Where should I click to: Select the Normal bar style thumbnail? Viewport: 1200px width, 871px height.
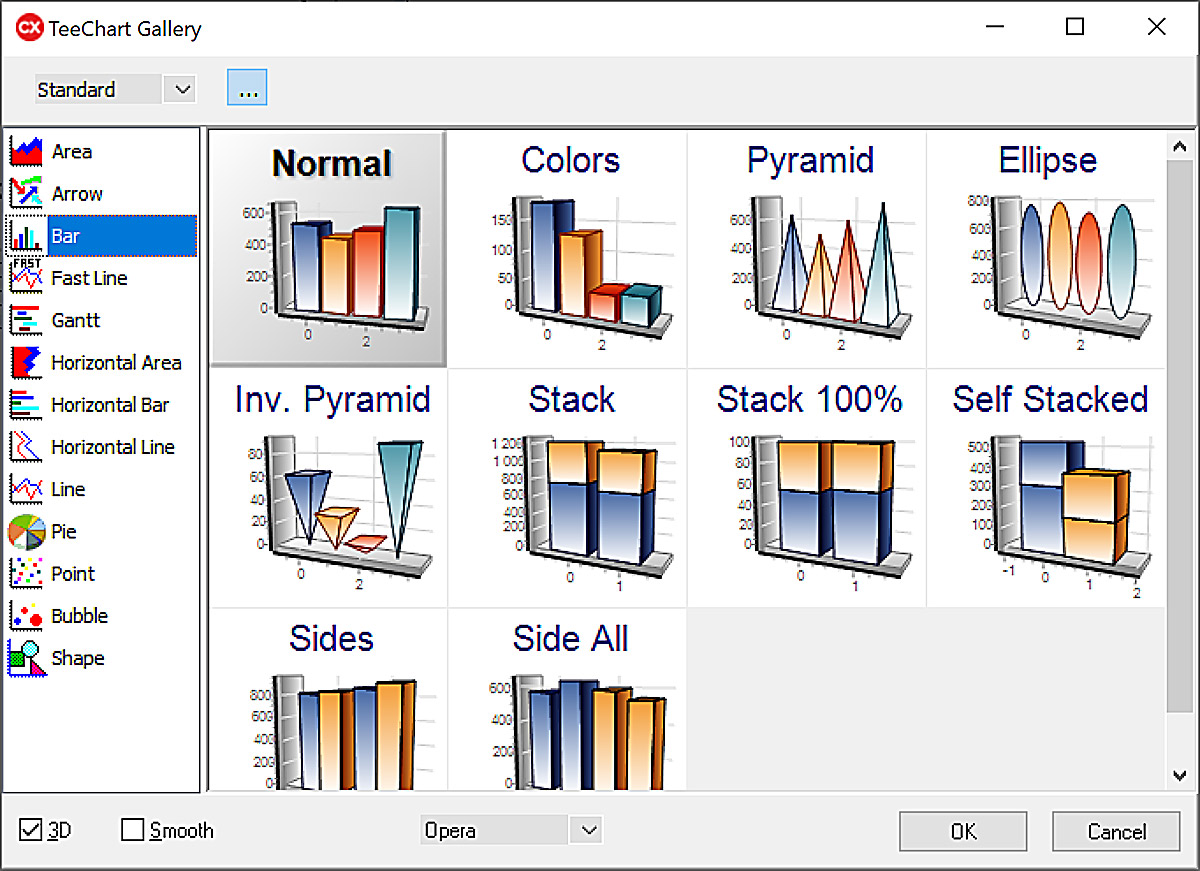pyautogui.click(x=329, y=249)
